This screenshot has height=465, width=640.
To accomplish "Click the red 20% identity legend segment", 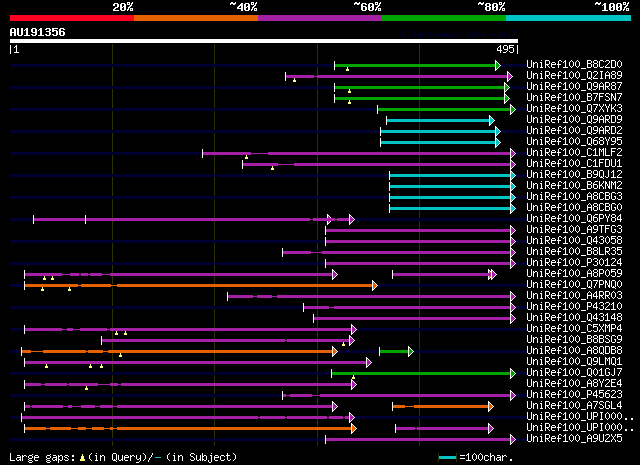I will [72, 18].
